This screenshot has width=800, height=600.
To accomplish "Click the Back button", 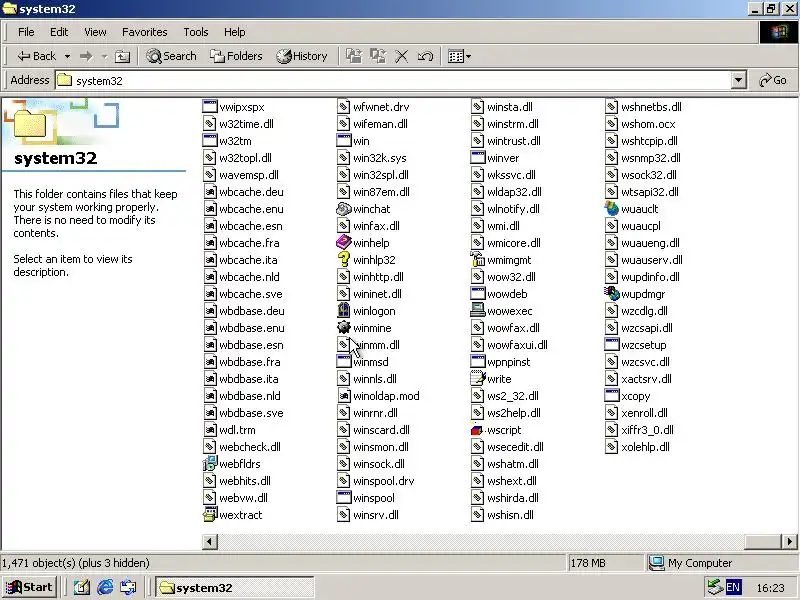I will tap(37, 56).
